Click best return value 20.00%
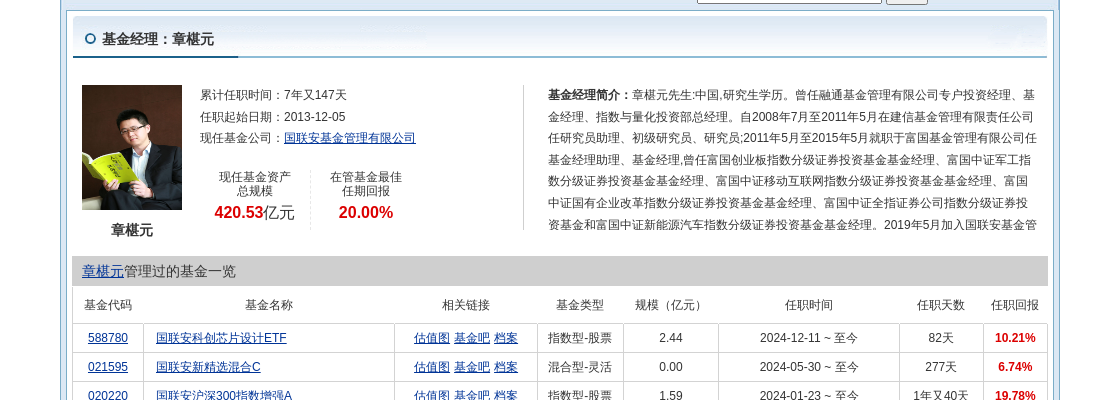Image resolution: width=1120 pixels, height=400 pixels. (x=366, y=213)
